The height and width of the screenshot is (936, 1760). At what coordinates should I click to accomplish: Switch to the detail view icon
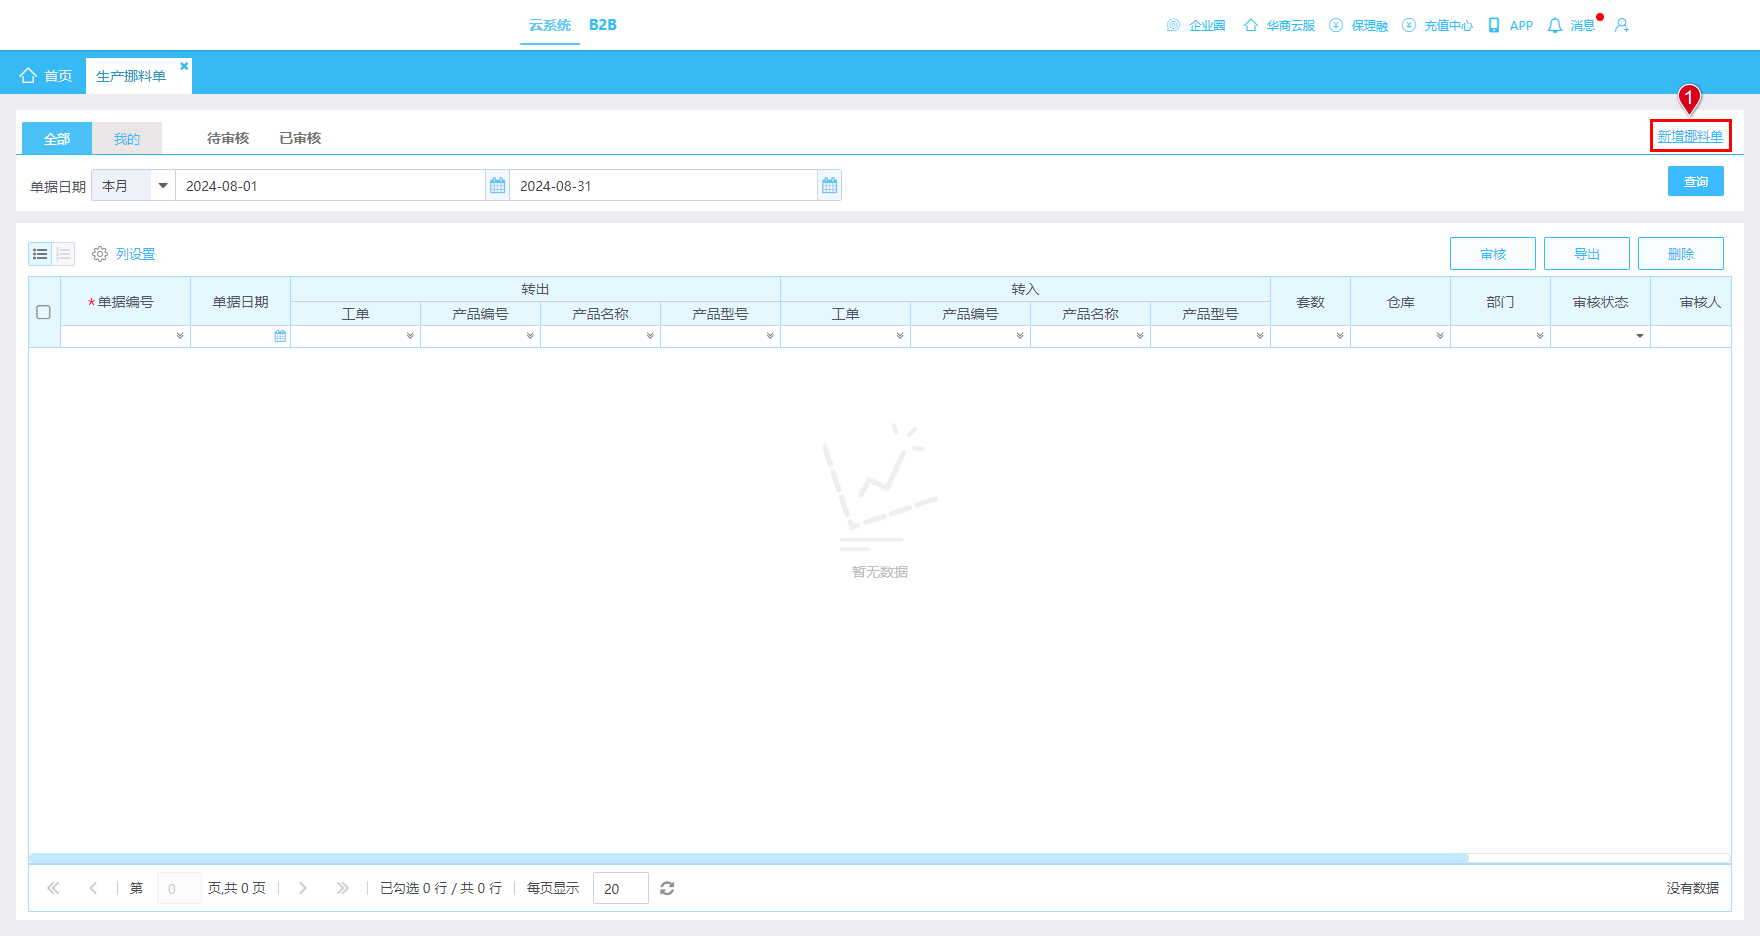click(x=63, y=254)
